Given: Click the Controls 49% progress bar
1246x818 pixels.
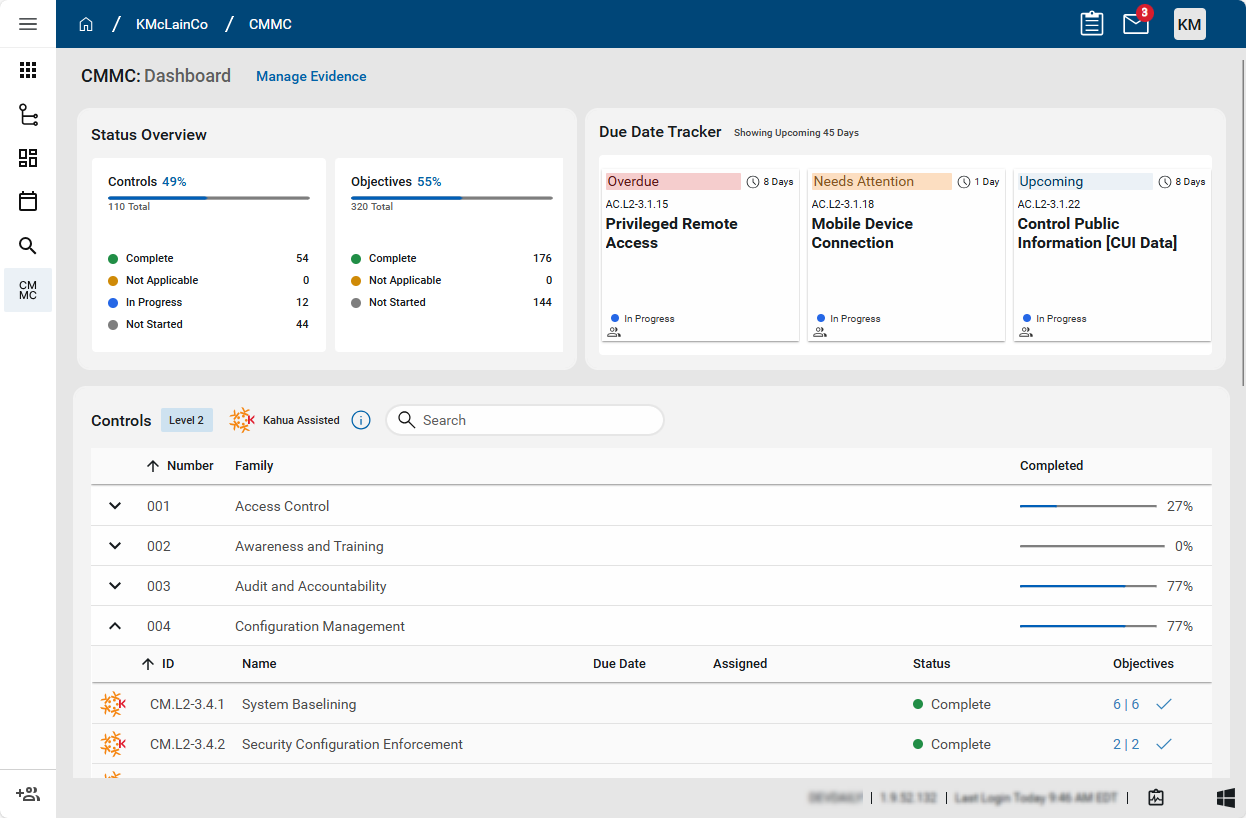Looking at the screenshot, I should click(x=209, y=198).
